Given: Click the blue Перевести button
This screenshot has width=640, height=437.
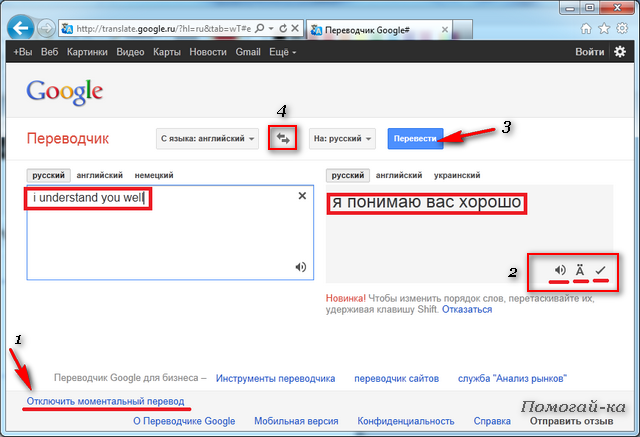Looking at the screenshot, I should (415, 139).
